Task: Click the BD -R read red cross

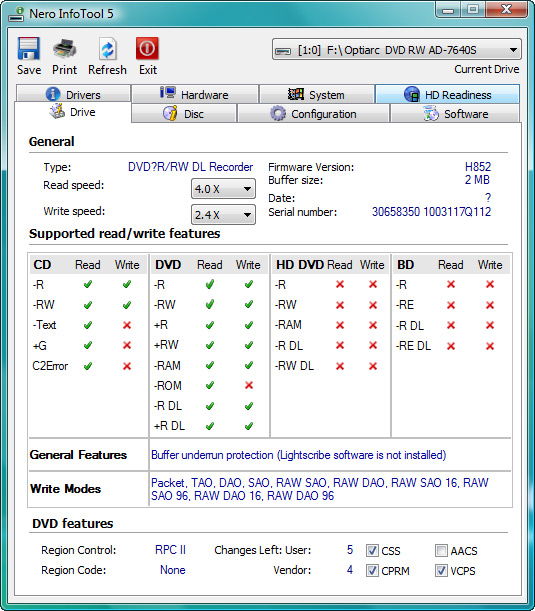Action: (451, 284)
